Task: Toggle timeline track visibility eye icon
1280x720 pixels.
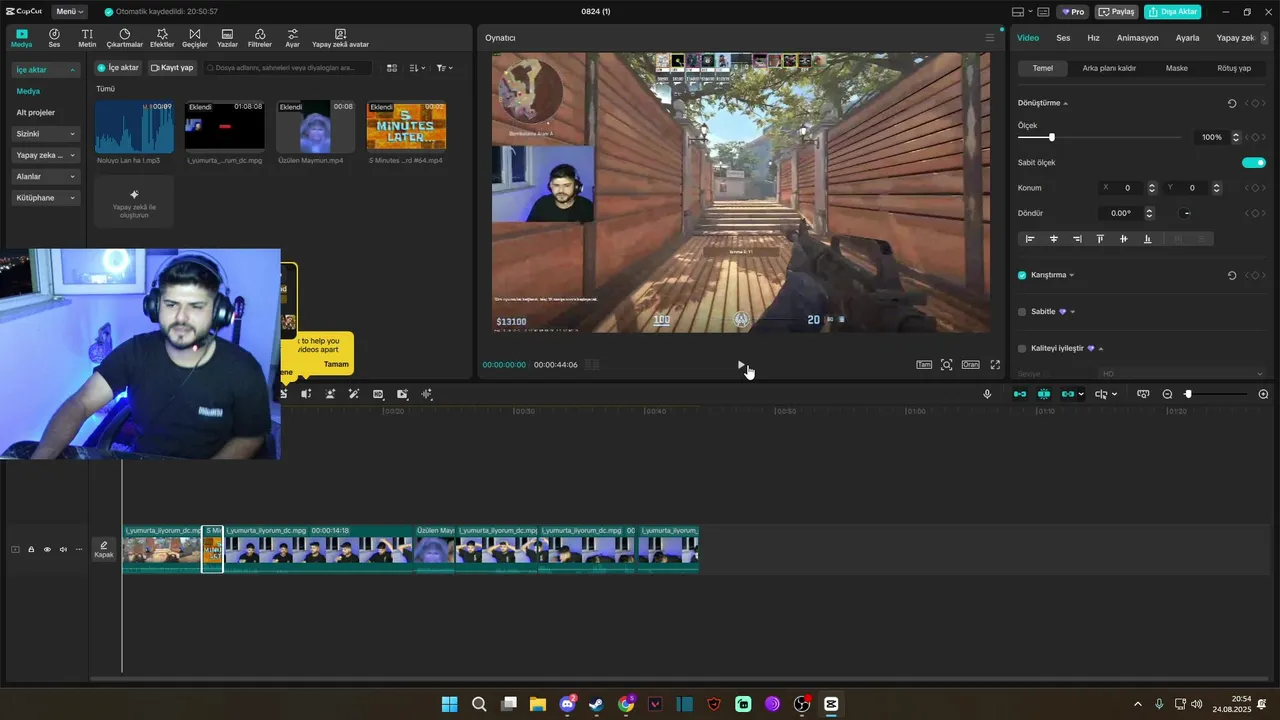Action: tap(47, 549)
